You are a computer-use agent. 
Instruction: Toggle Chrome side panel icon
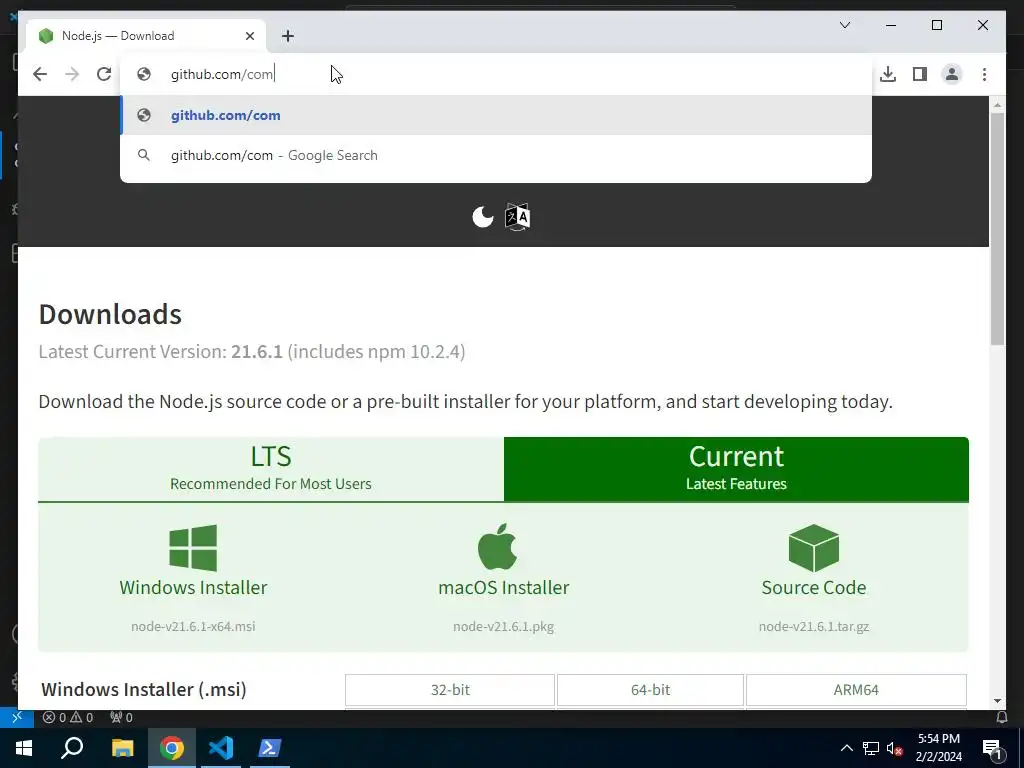tap(920, 74)
